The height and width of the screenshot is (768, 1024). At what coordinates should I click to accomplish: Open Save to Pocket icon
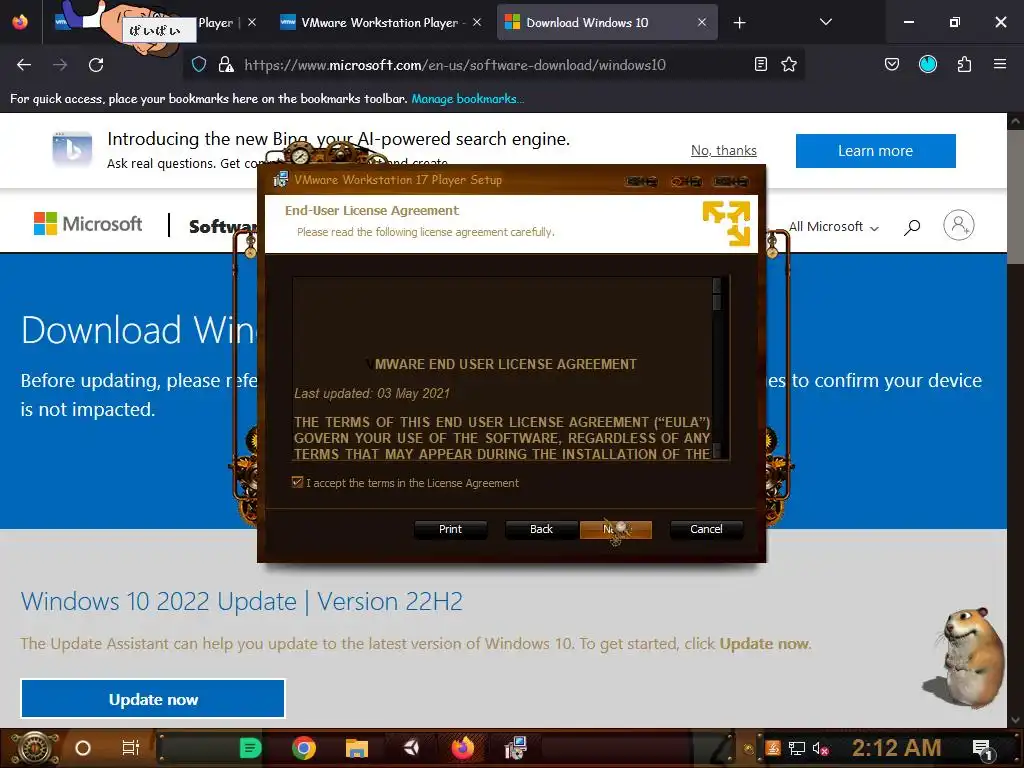(891, 64)
